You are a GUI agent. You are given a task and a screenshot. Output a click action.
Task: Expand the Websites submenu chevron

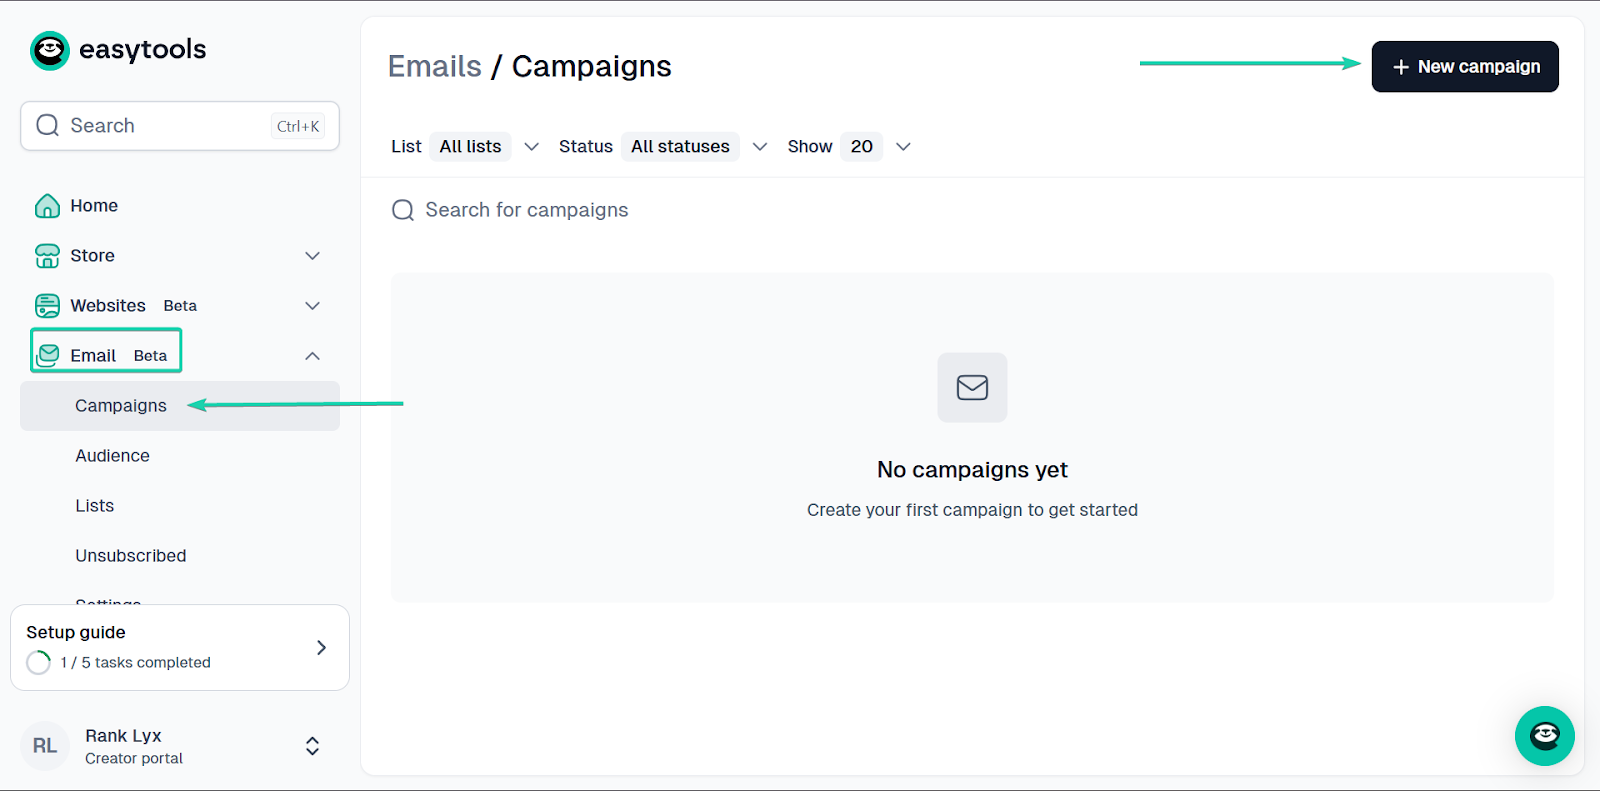tap(312, 306)
